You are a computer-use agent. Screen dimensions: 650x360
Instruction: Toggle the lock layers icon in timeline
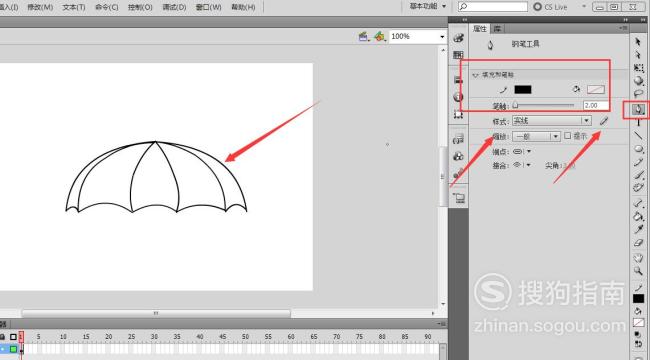point(3,337)
